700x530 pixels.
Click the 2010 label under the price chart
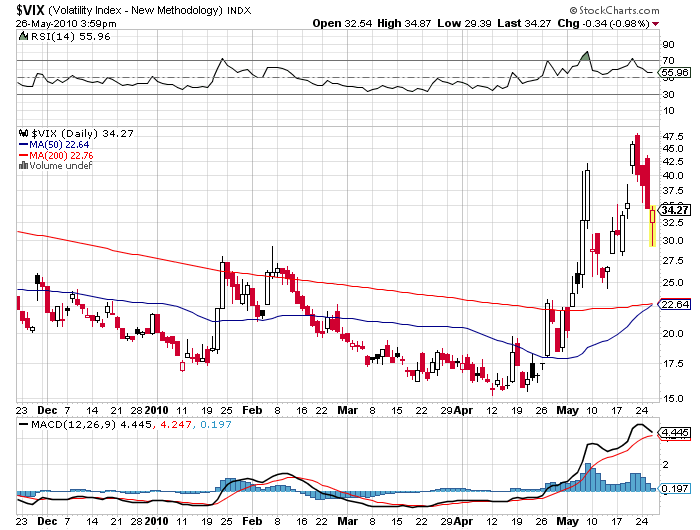[157, 410]
